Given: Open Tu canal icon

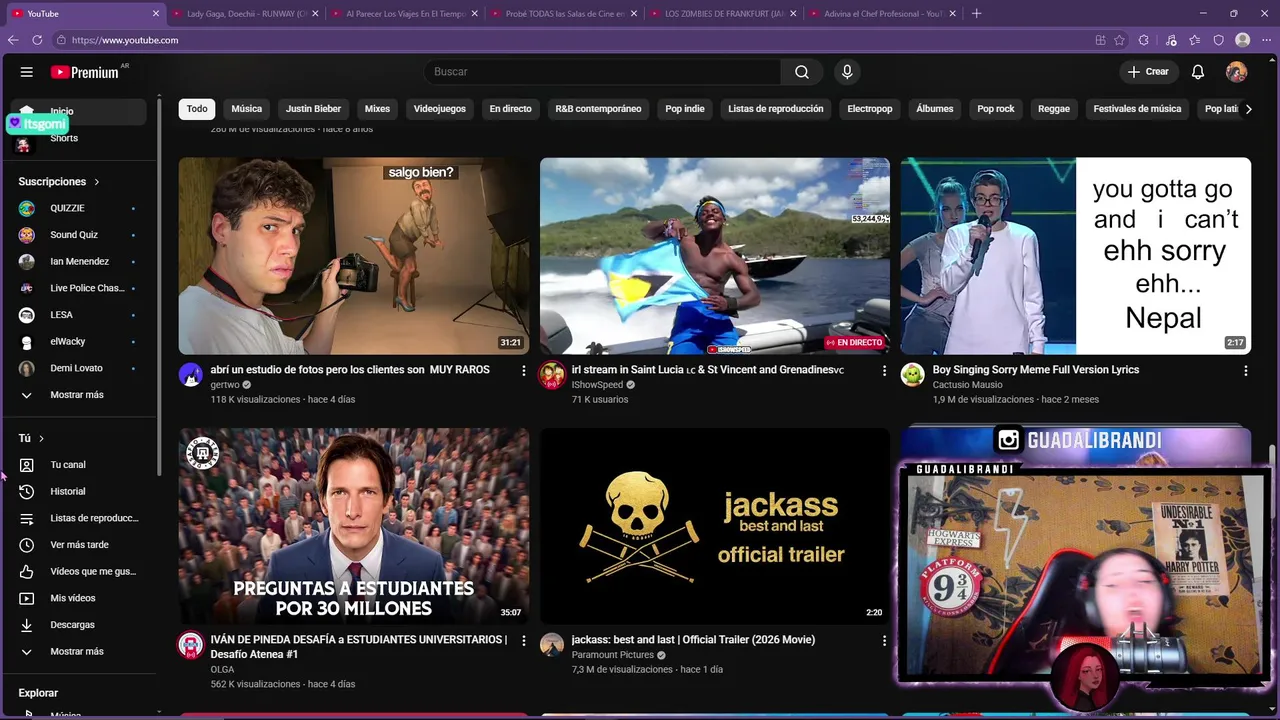Looking at the screenshot, I should (x=27, y=465).
